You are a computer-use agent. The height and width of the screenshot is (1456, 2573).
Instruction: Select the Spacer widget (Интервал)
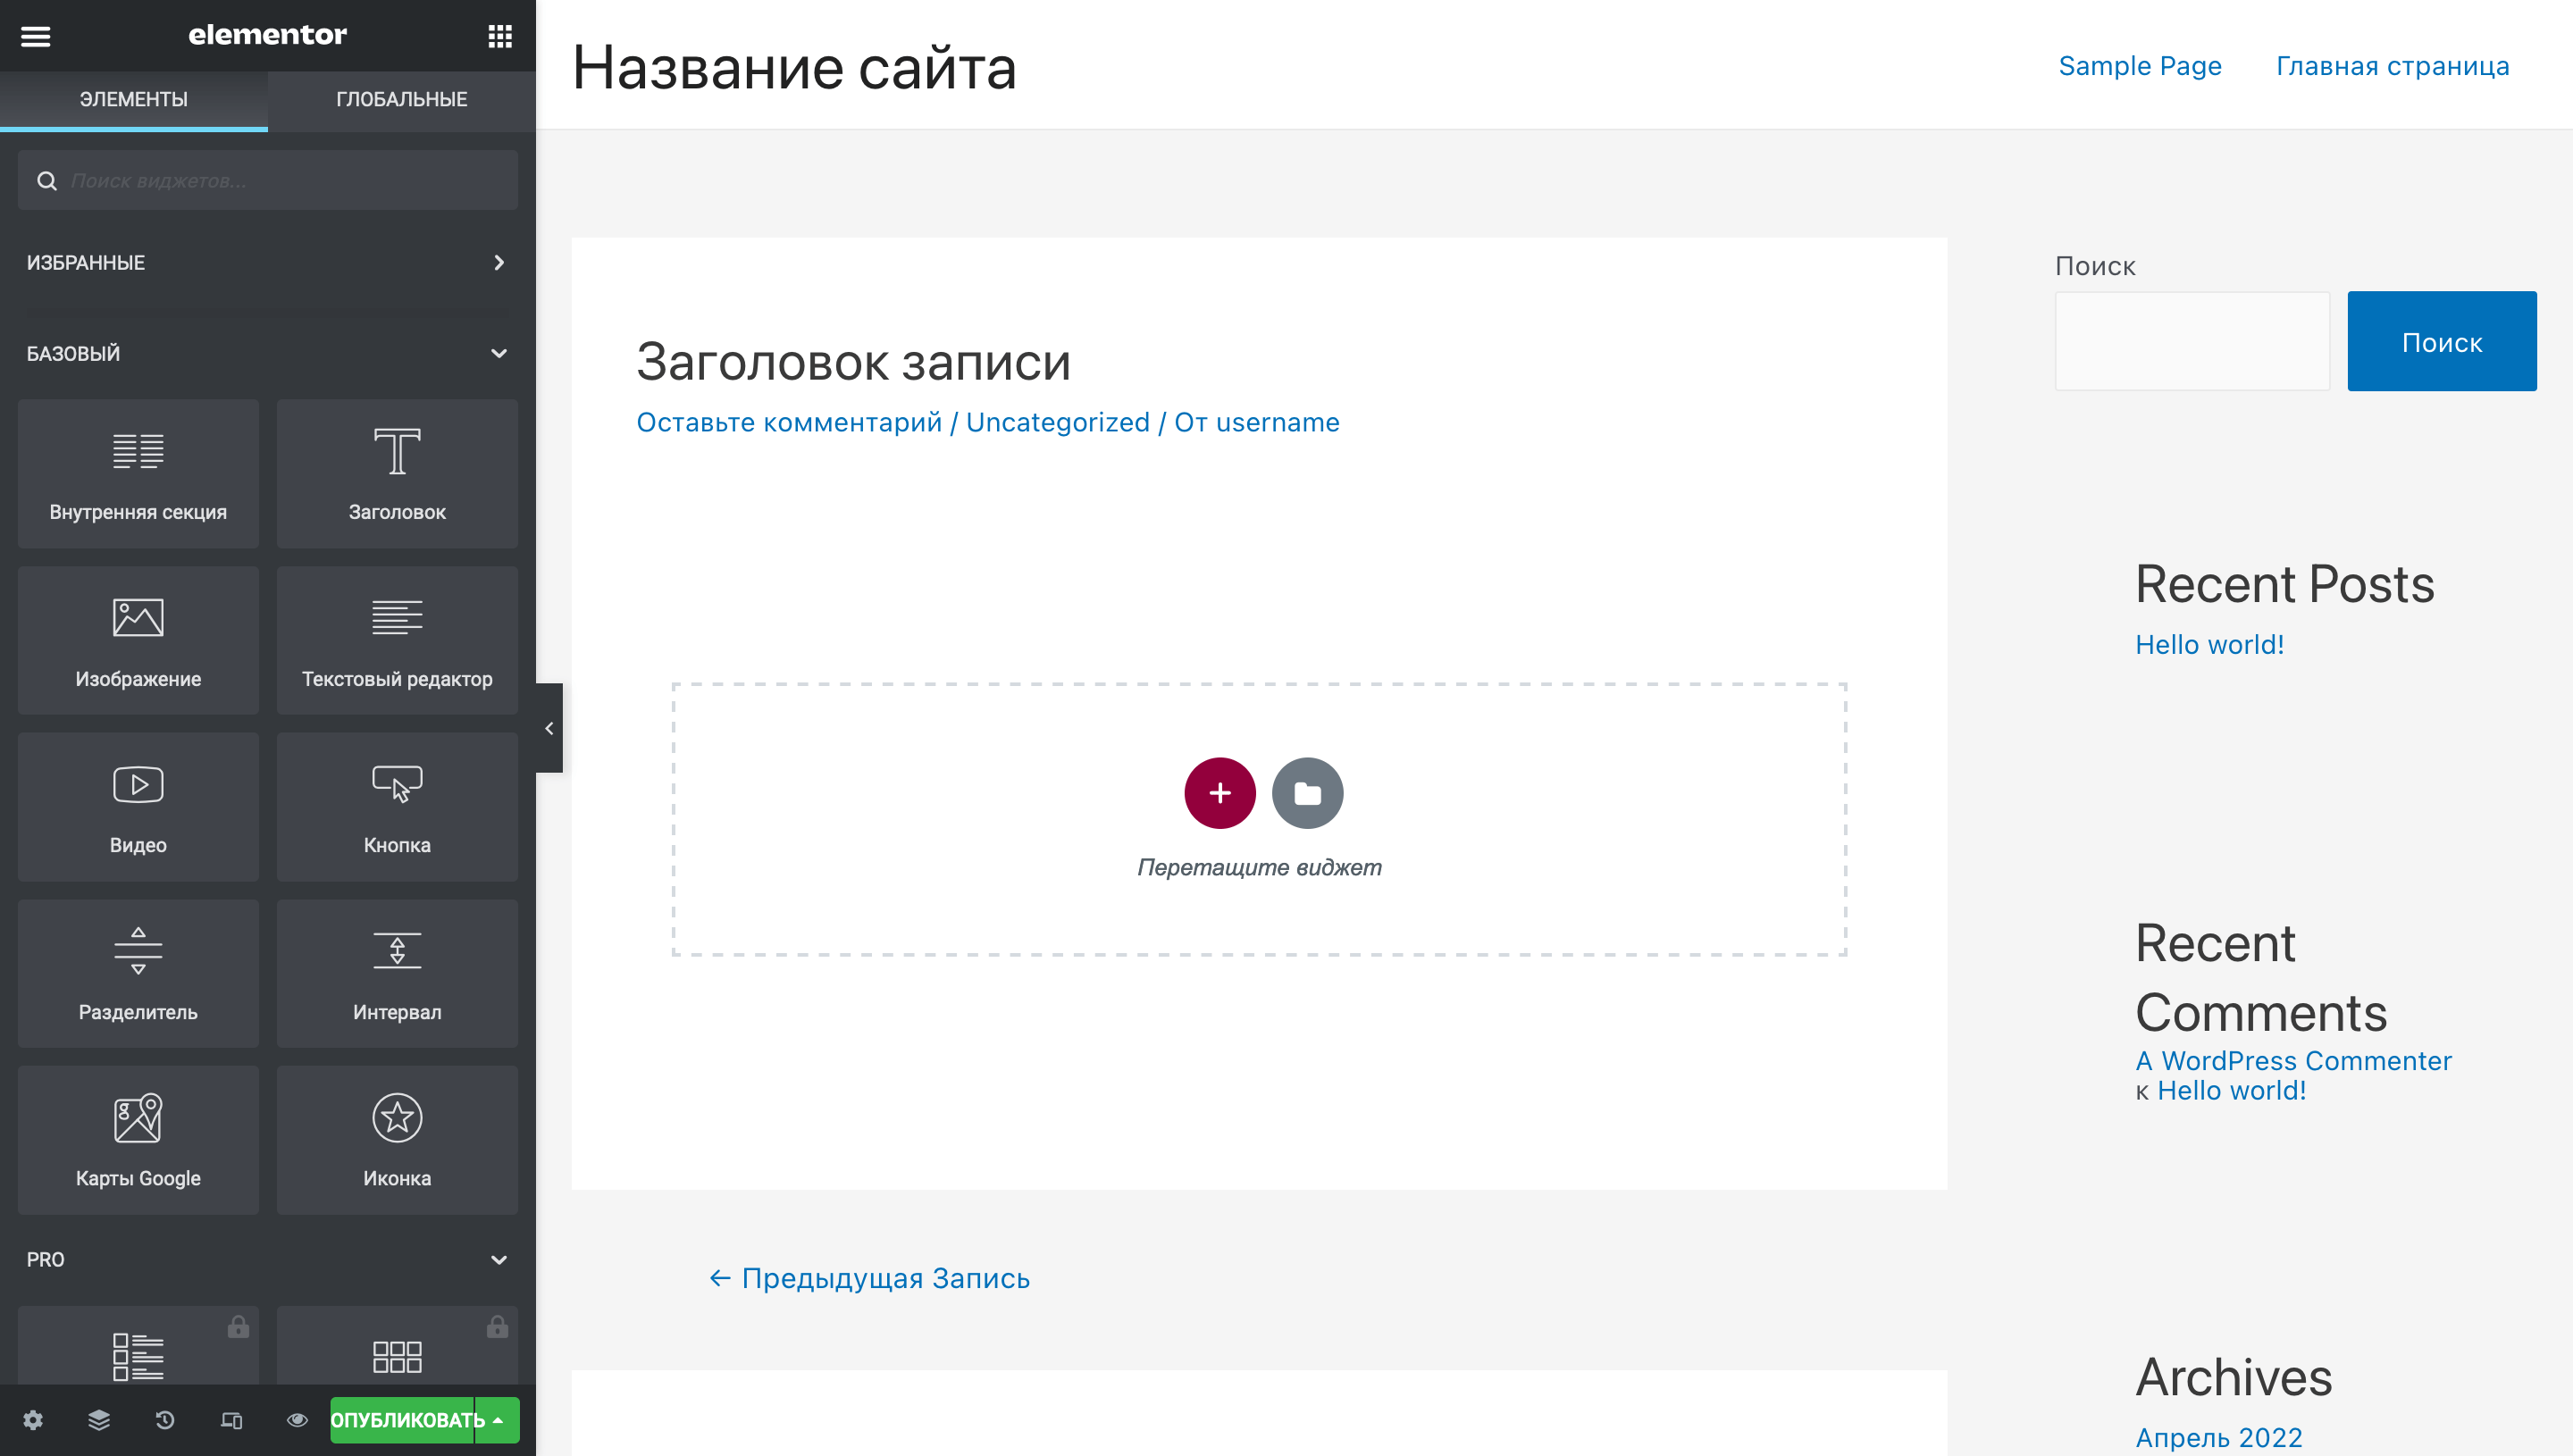[397, 973]
